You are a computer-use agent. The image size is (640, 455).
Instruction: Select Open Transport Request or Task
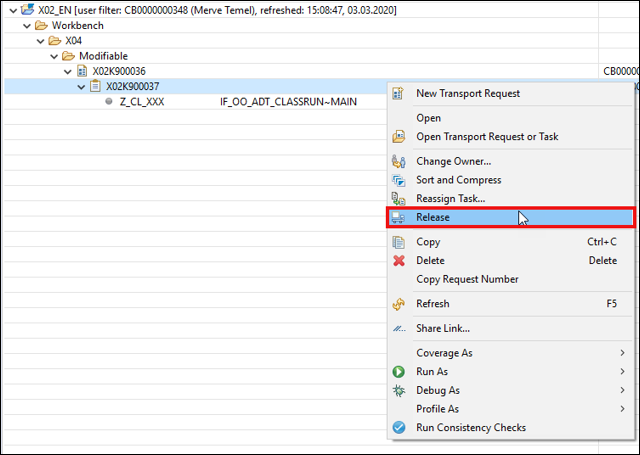point(511,136)
